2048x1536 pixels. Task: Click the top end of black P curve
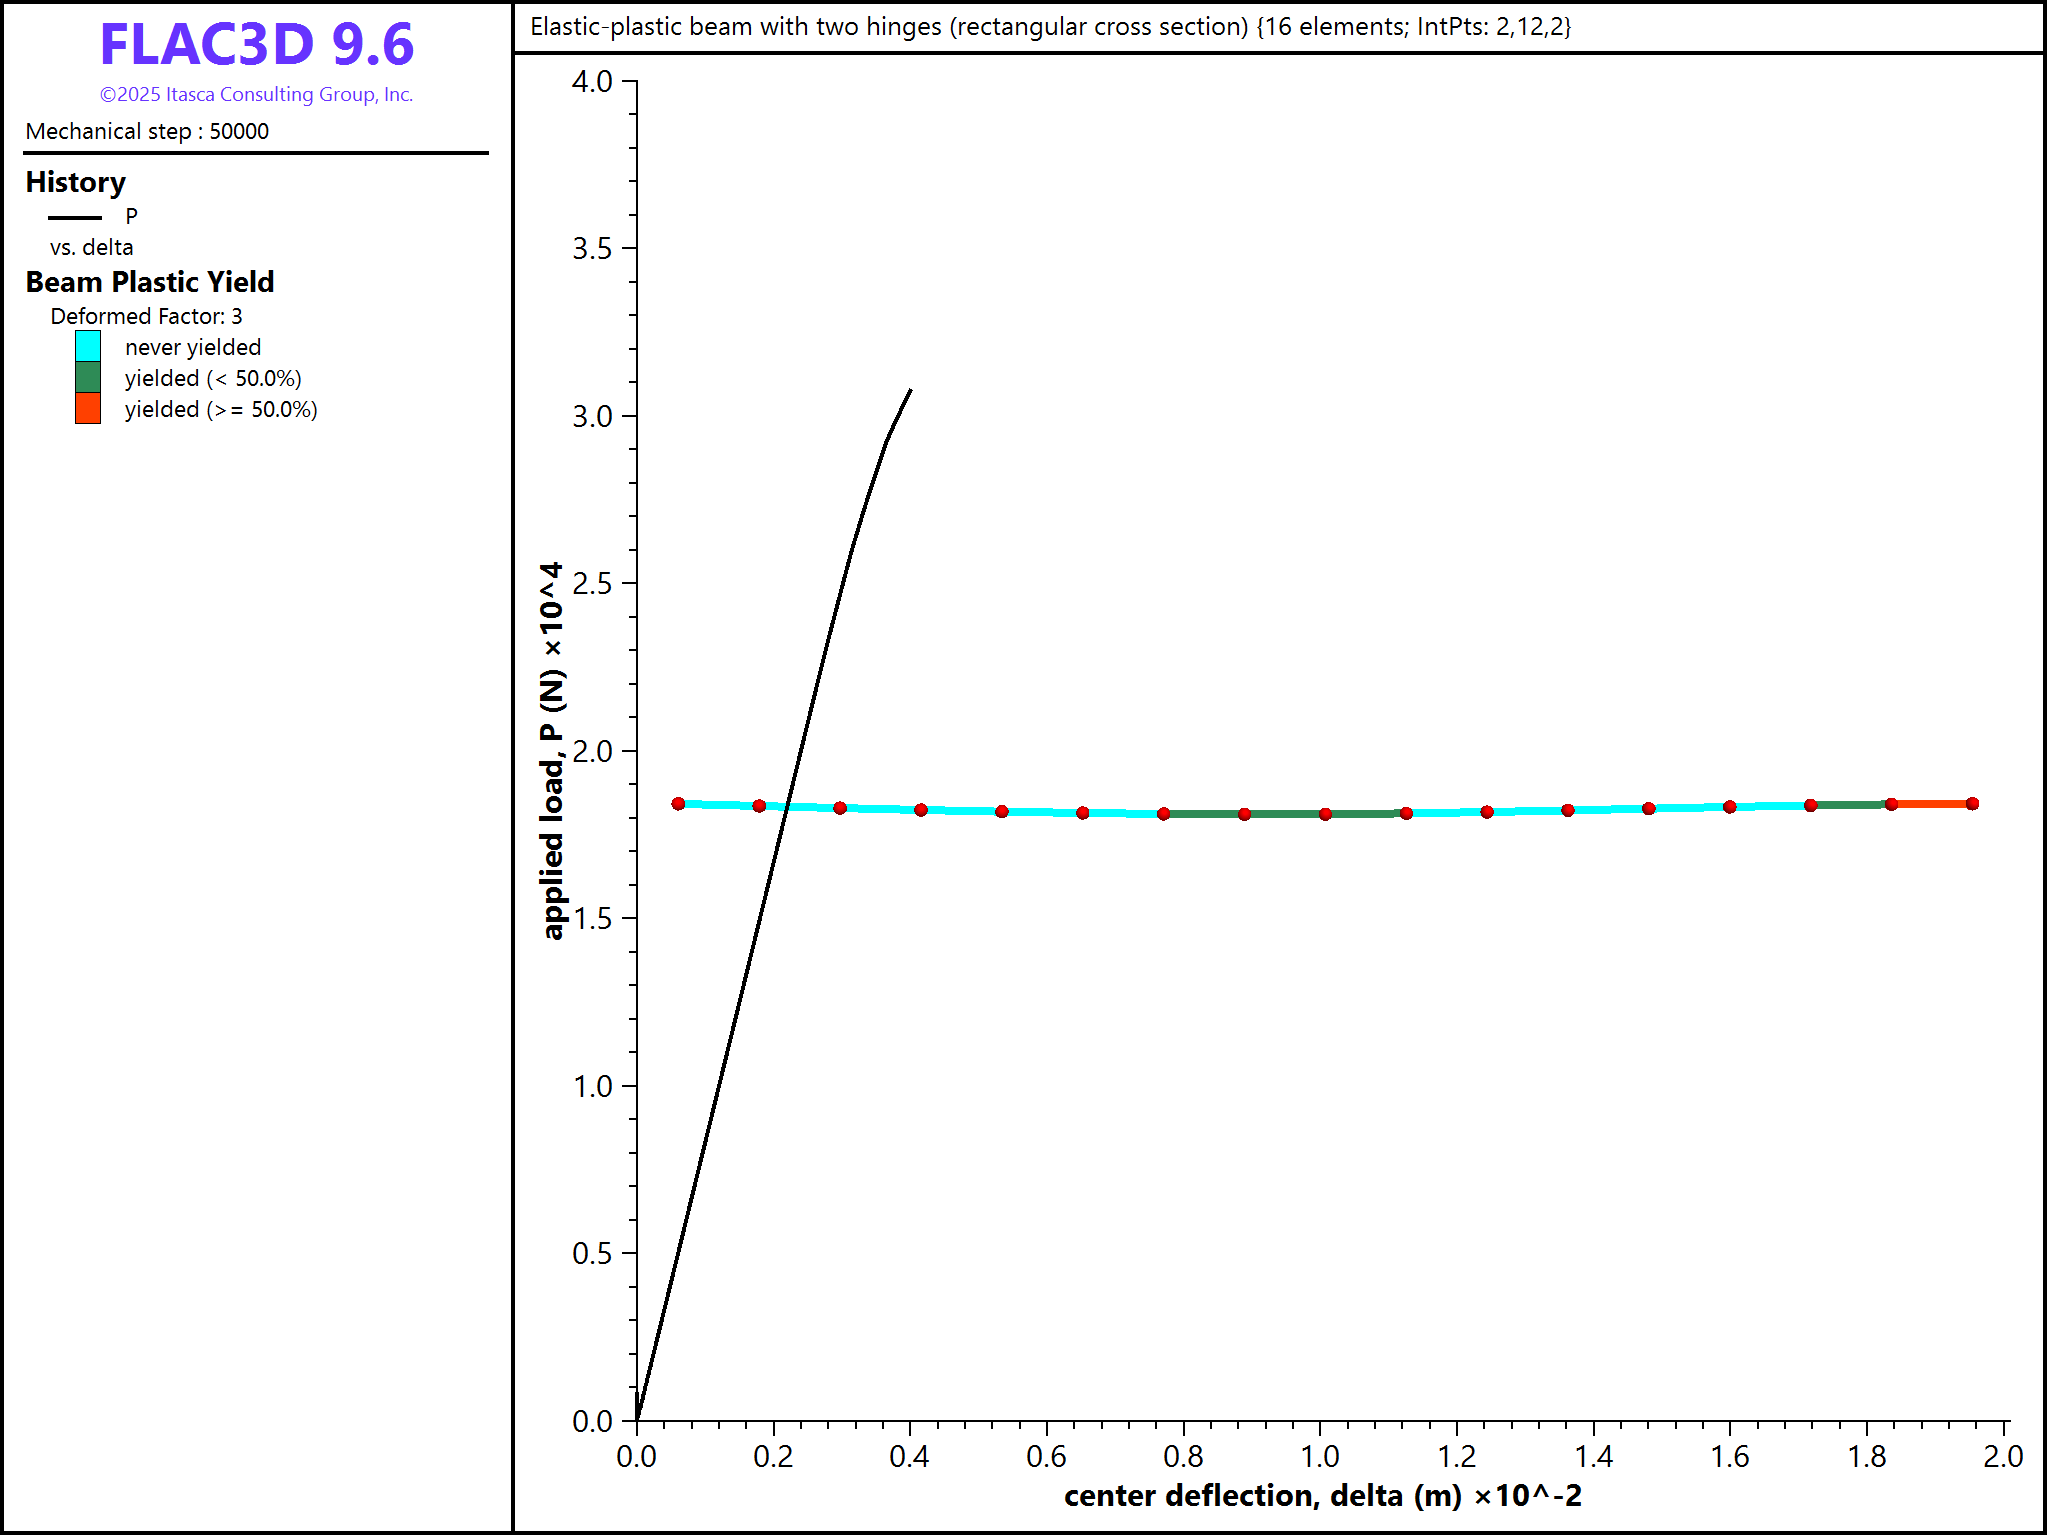click(x=909, y=392)
